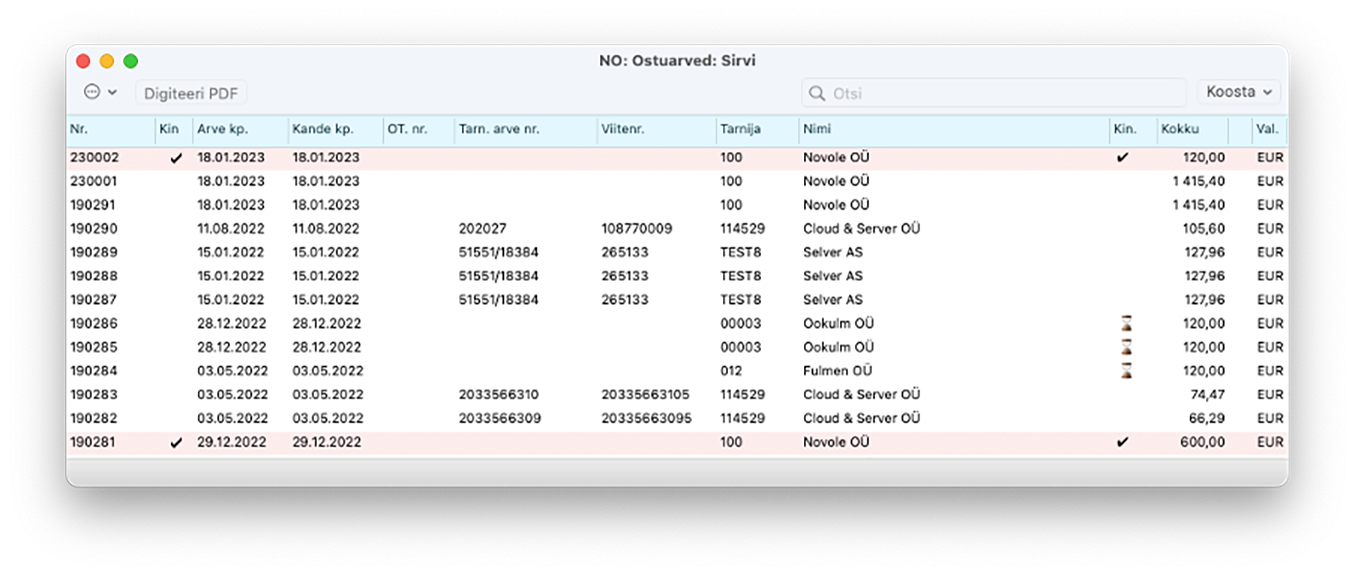Focus the Otsi search field
The width and height of the screenshot is (1356, 576).
(x=994, y=93)
